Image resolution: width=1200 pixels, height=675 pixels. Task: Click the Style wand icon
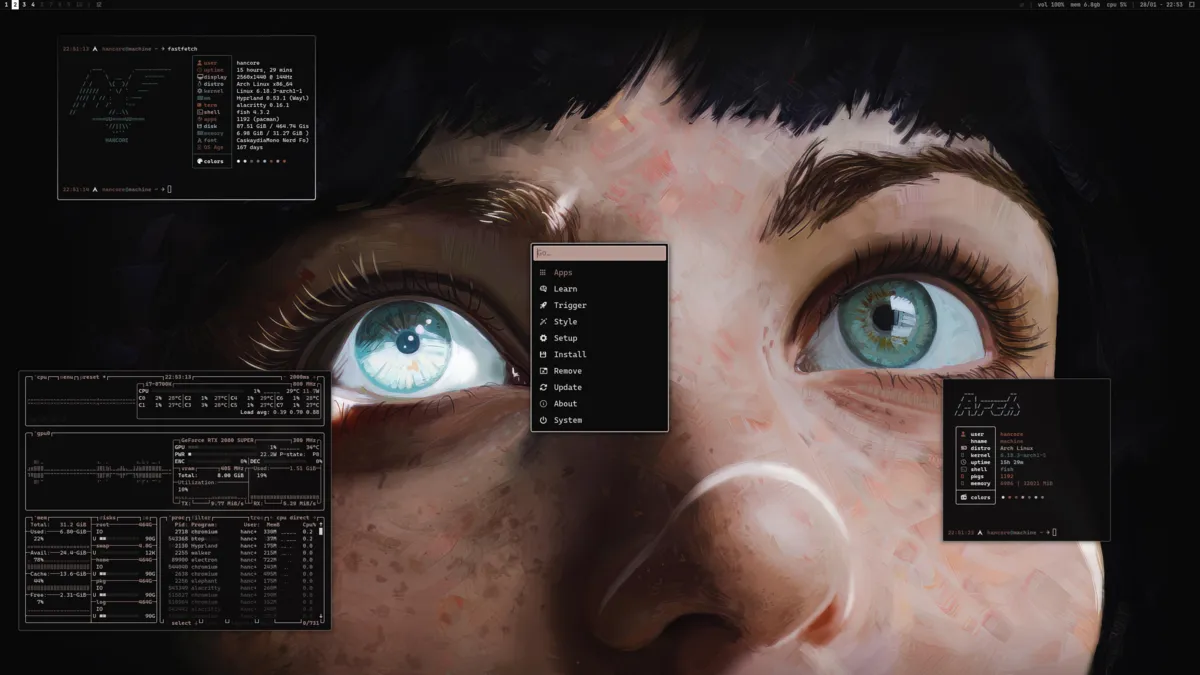coord(543,322)
